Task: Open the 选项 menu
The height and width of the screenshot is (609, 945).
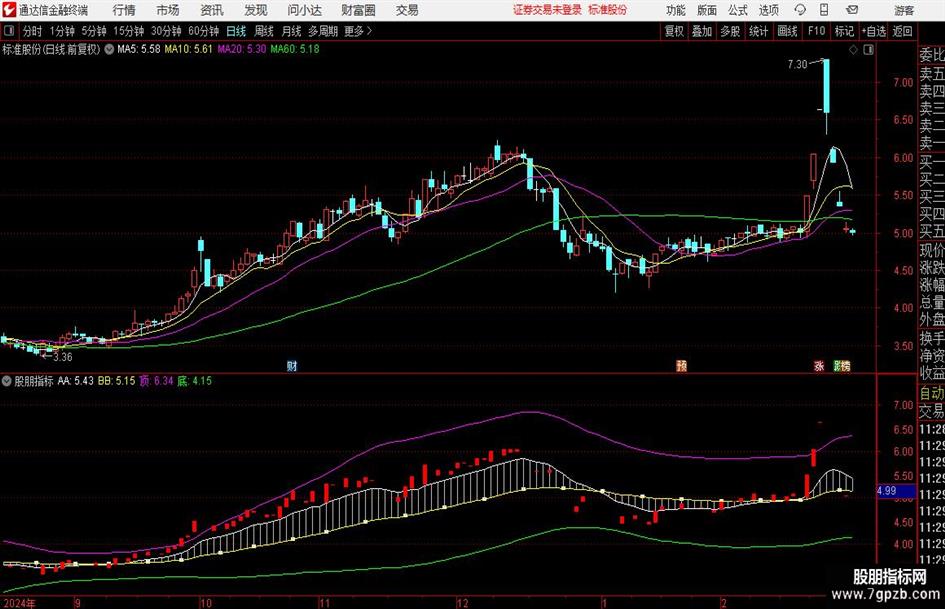Action: click(x=768, y=10)
